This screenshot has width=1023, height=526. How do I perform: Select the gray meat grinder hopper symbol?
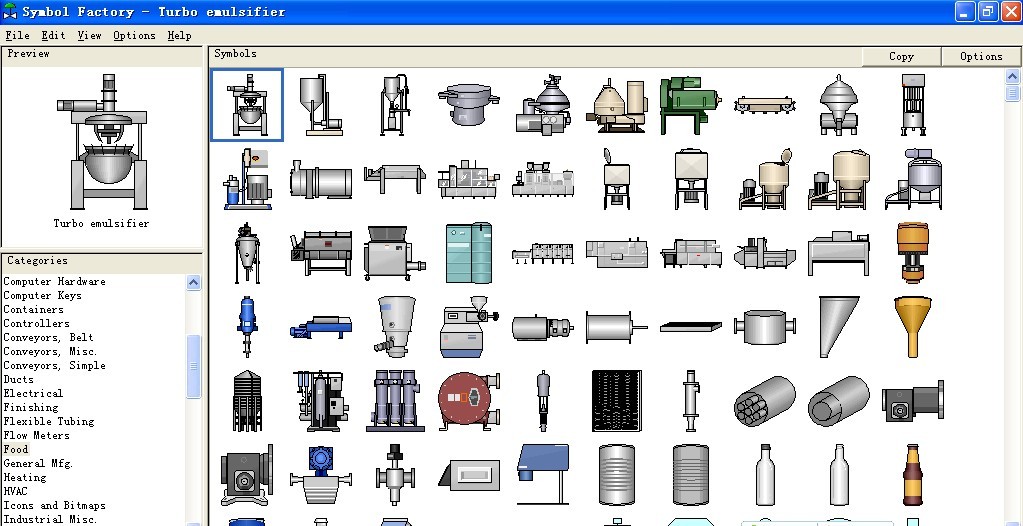(x=395, y=253)
